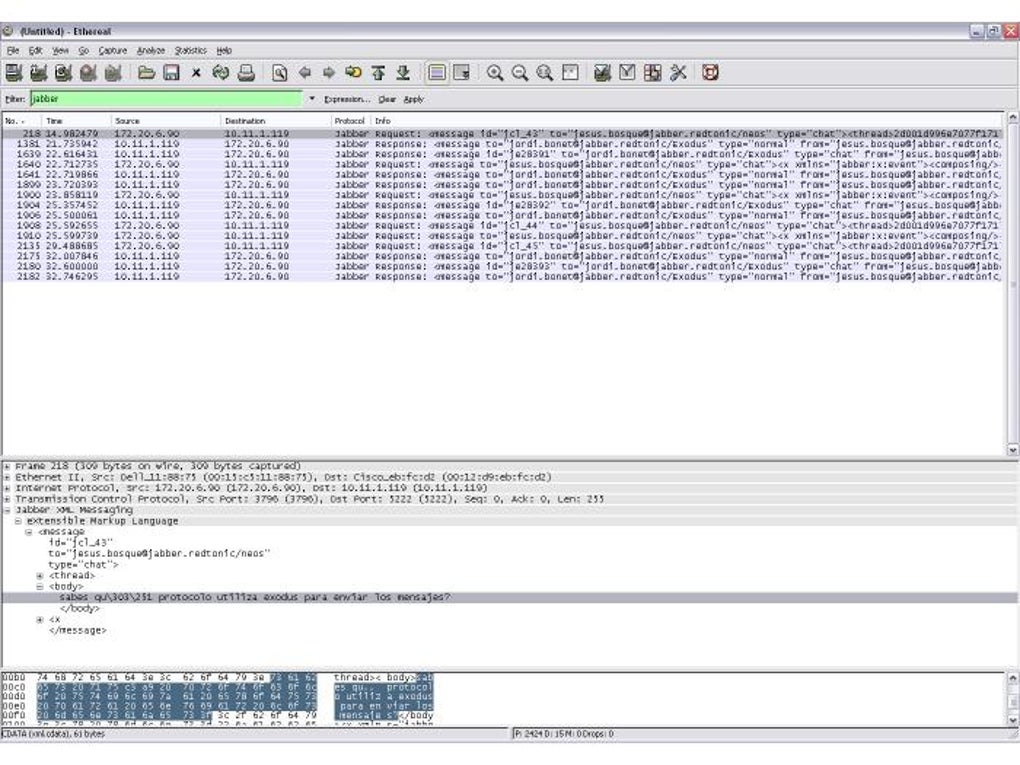
Task: Open the Help menu
Action: (x=224, y=50)
